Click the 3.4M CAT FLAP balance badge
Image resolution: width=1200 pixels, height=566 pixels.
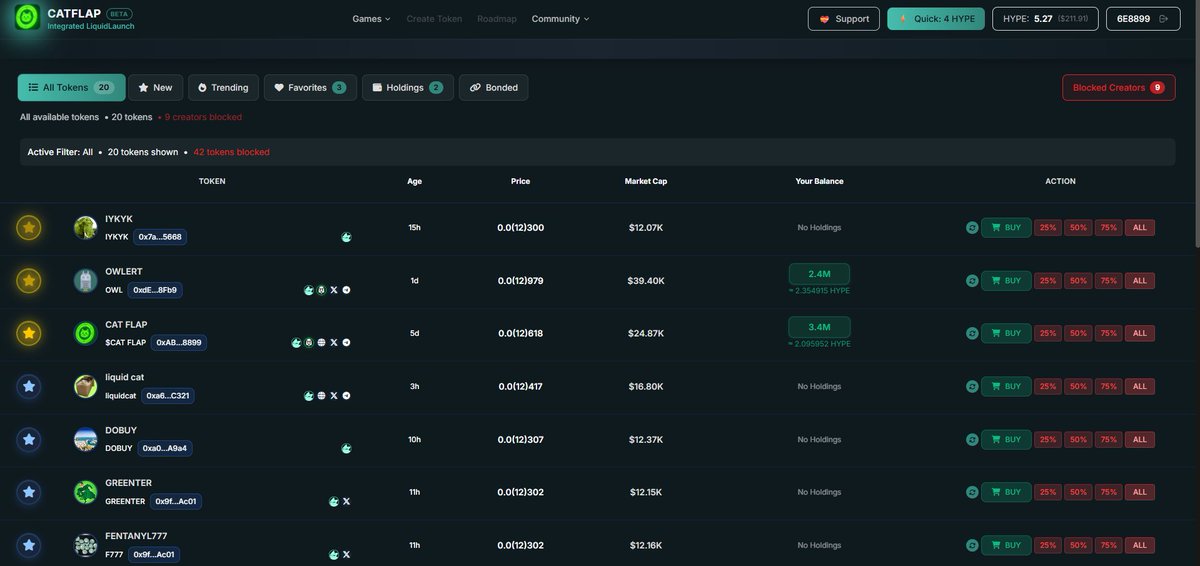(819, 326)
